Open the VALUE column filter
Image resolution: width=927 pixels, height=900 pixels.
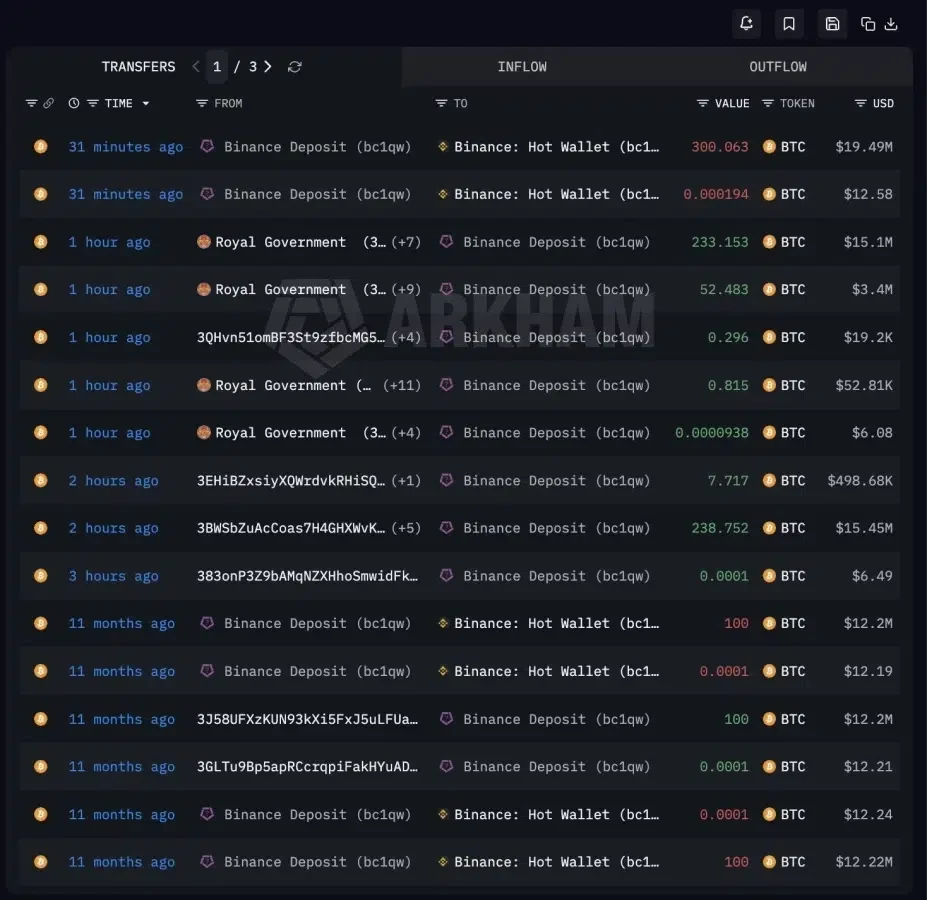pos(702,103)
